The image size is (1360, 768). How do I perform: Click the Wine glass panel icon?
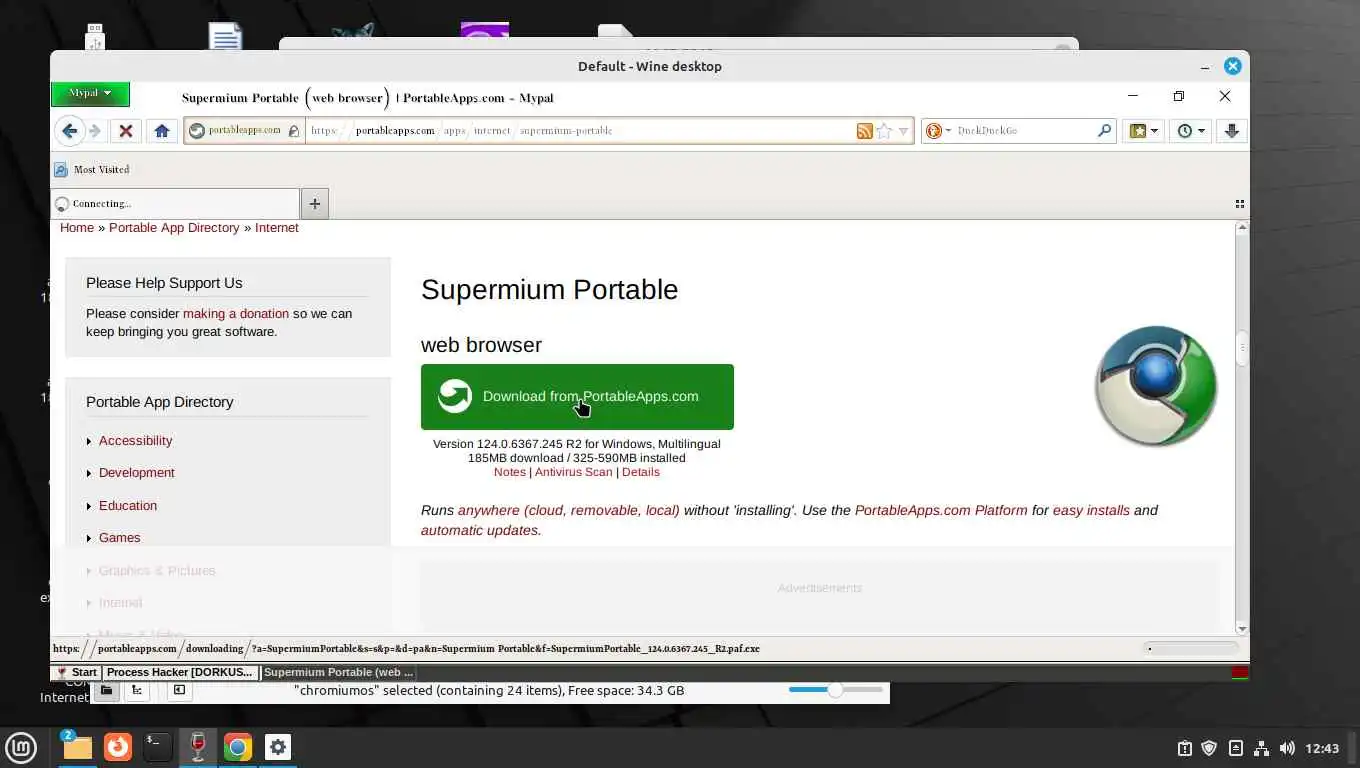tap(198, 747)
